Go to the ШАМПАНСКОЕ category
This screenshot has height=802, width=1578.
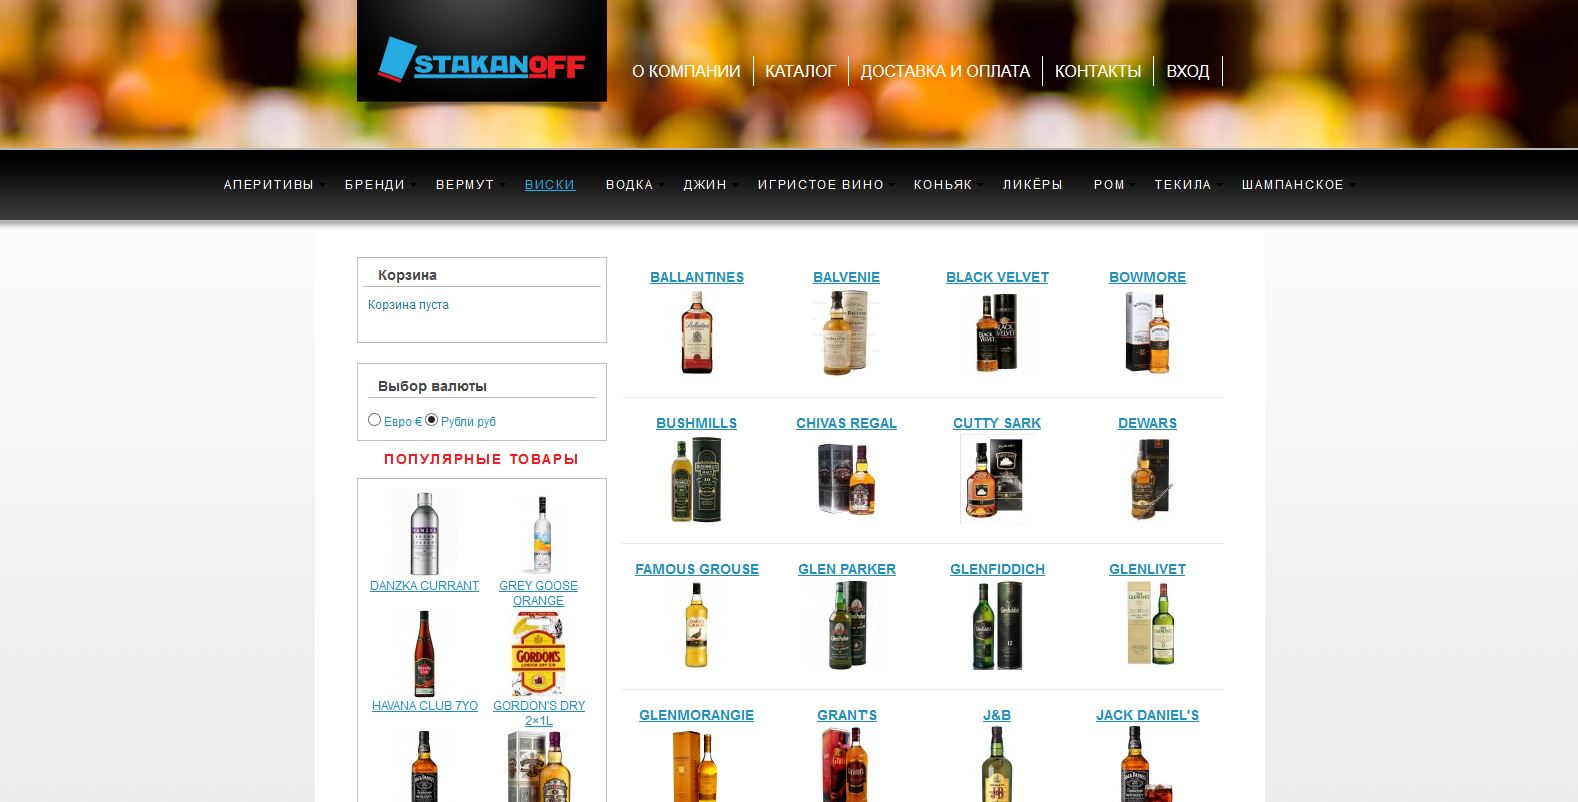click(1293, 185)
